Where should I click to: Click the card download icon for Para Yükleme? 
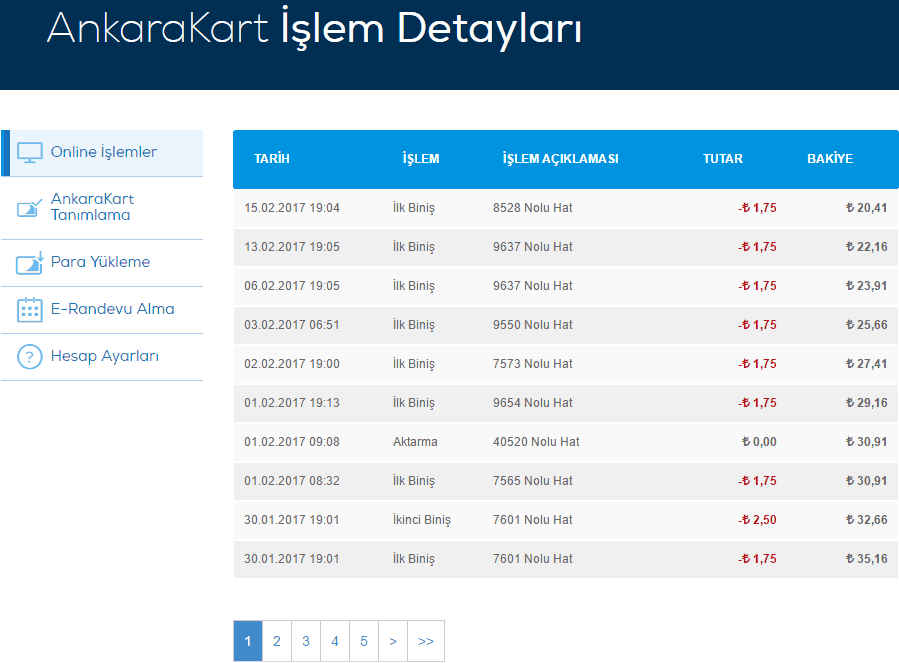click(x=30, y=263)
